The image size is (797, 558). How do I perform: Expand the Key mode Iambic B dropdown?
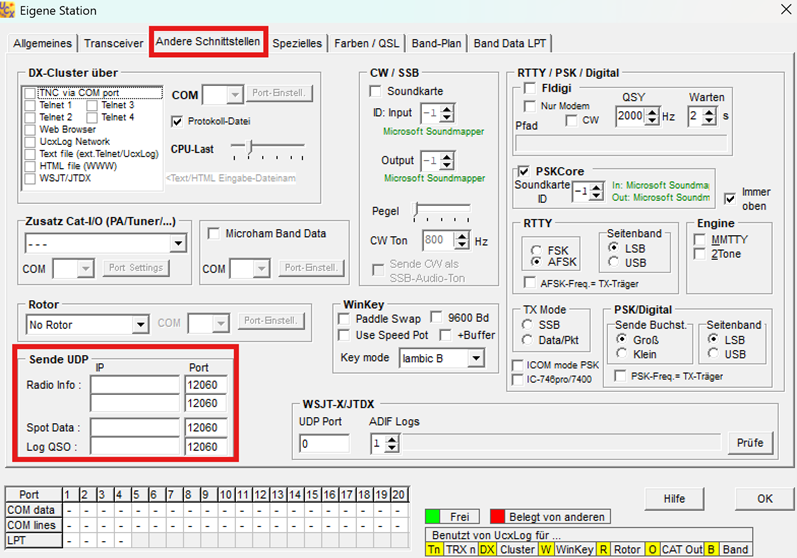click(x=475, y=358)
